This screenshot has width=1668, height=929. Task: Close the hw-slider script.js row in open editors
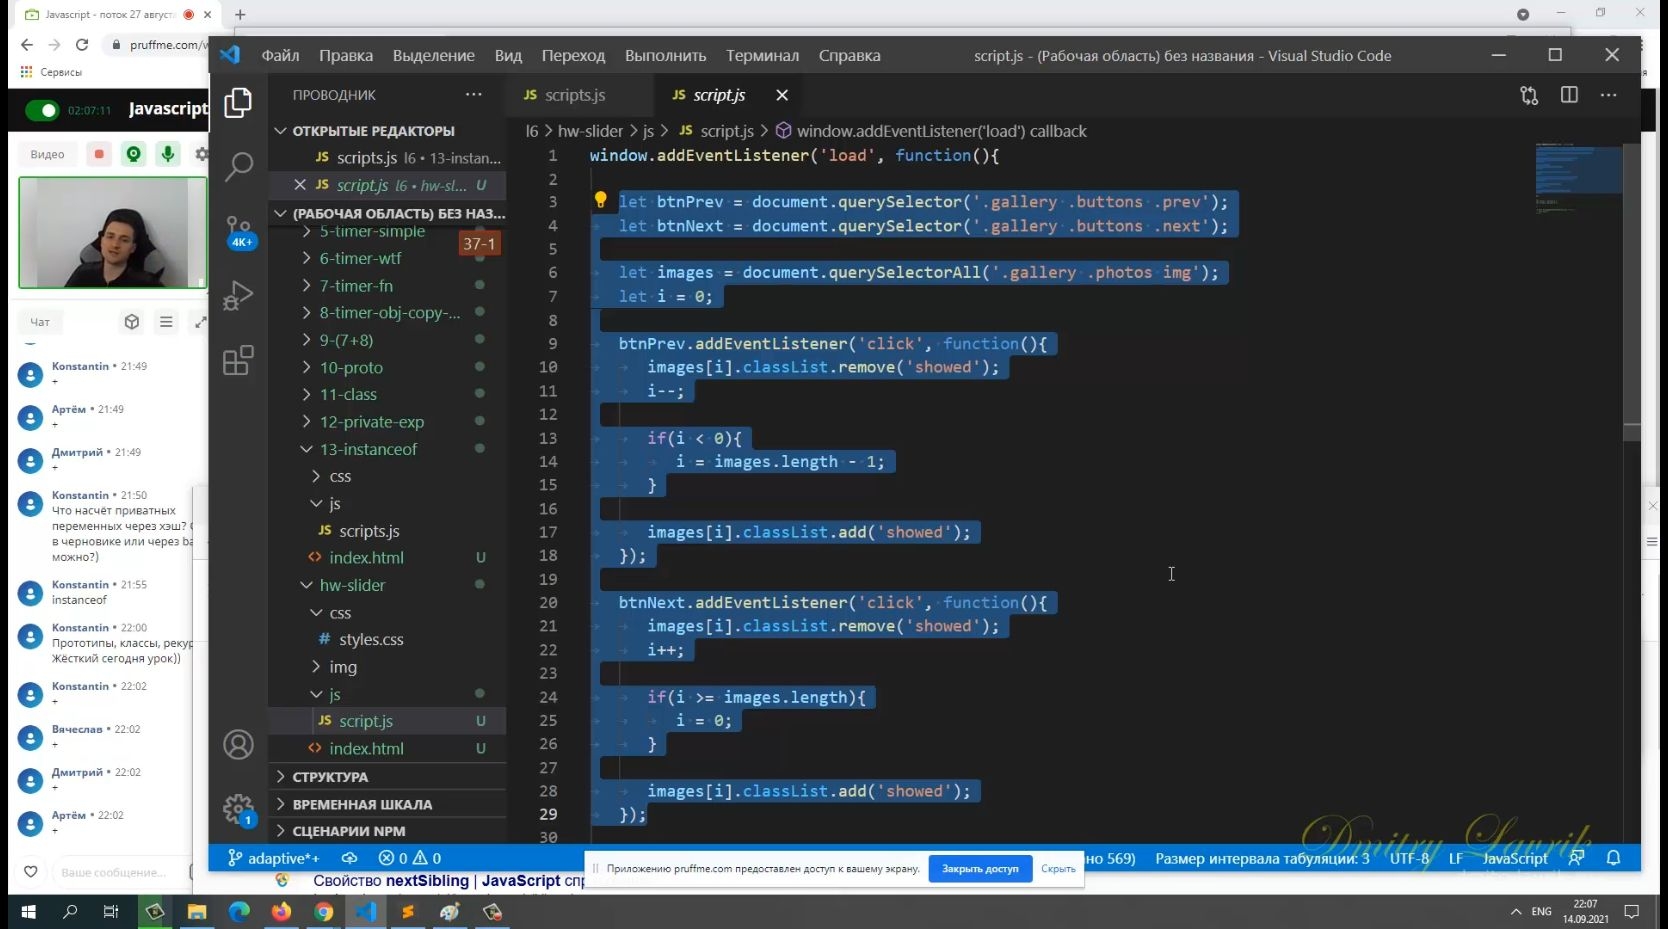pos(299,185)
